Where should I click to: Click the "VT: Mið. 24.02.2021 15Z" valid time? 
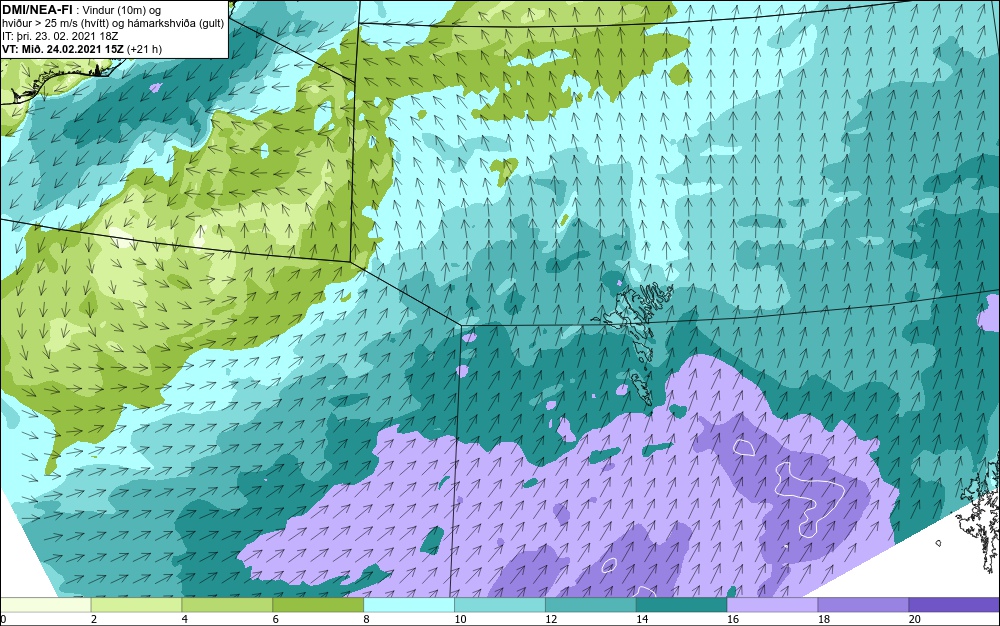(x=63, y=49)
